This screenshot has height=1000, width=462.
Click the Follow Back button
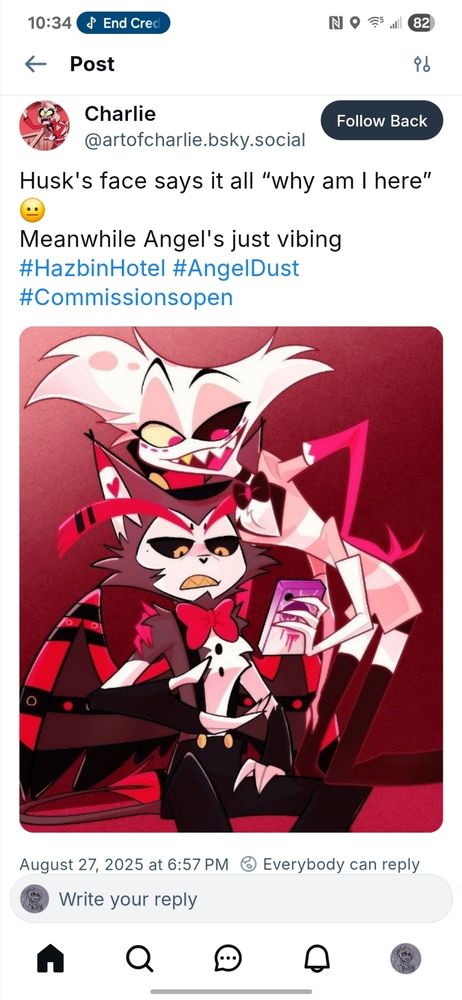click(382, 121)
